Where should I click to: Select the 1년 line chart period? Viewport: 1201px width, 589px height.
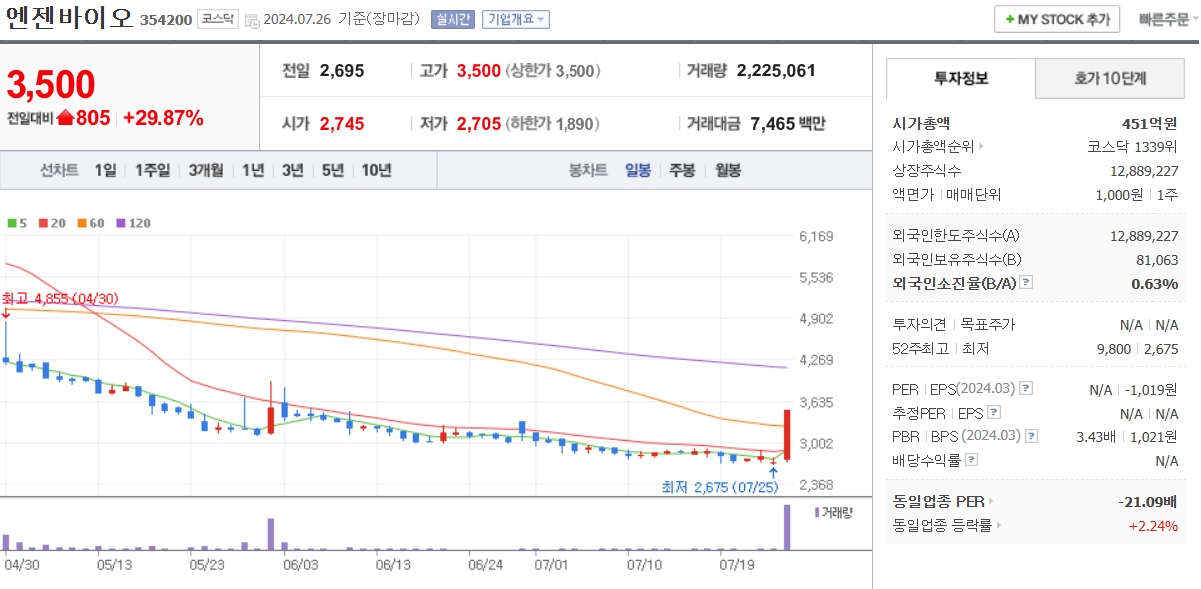point(253,170)
